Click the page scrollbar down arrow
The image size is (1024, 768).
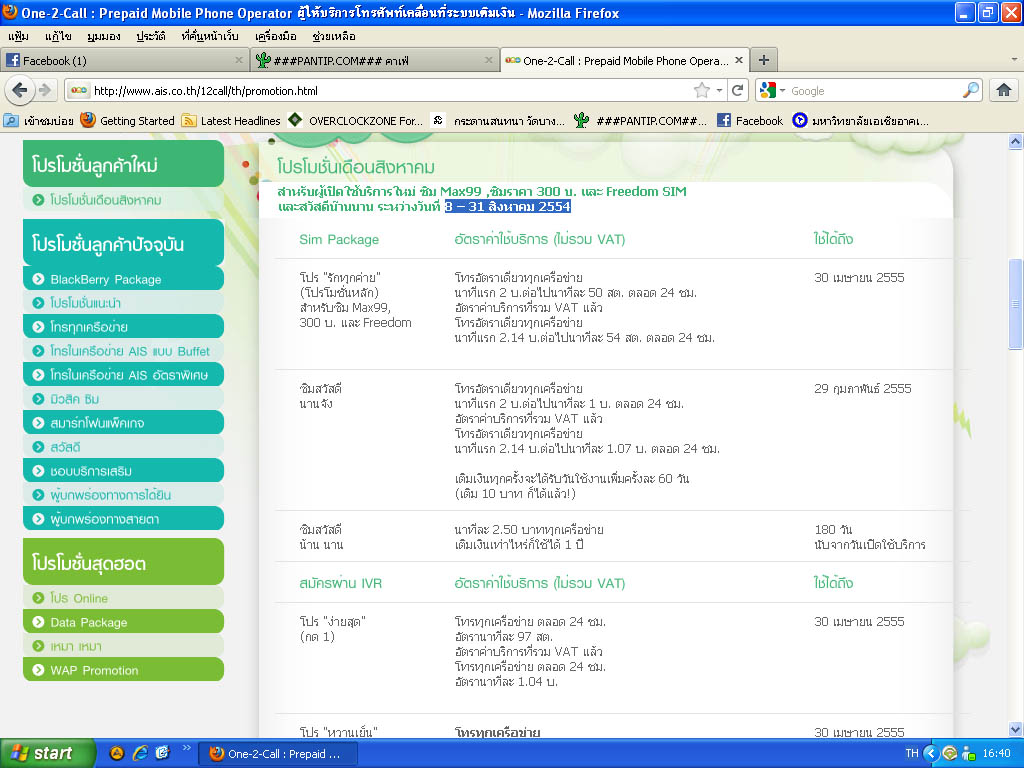pyautogui.click(x=1015, y=729)
